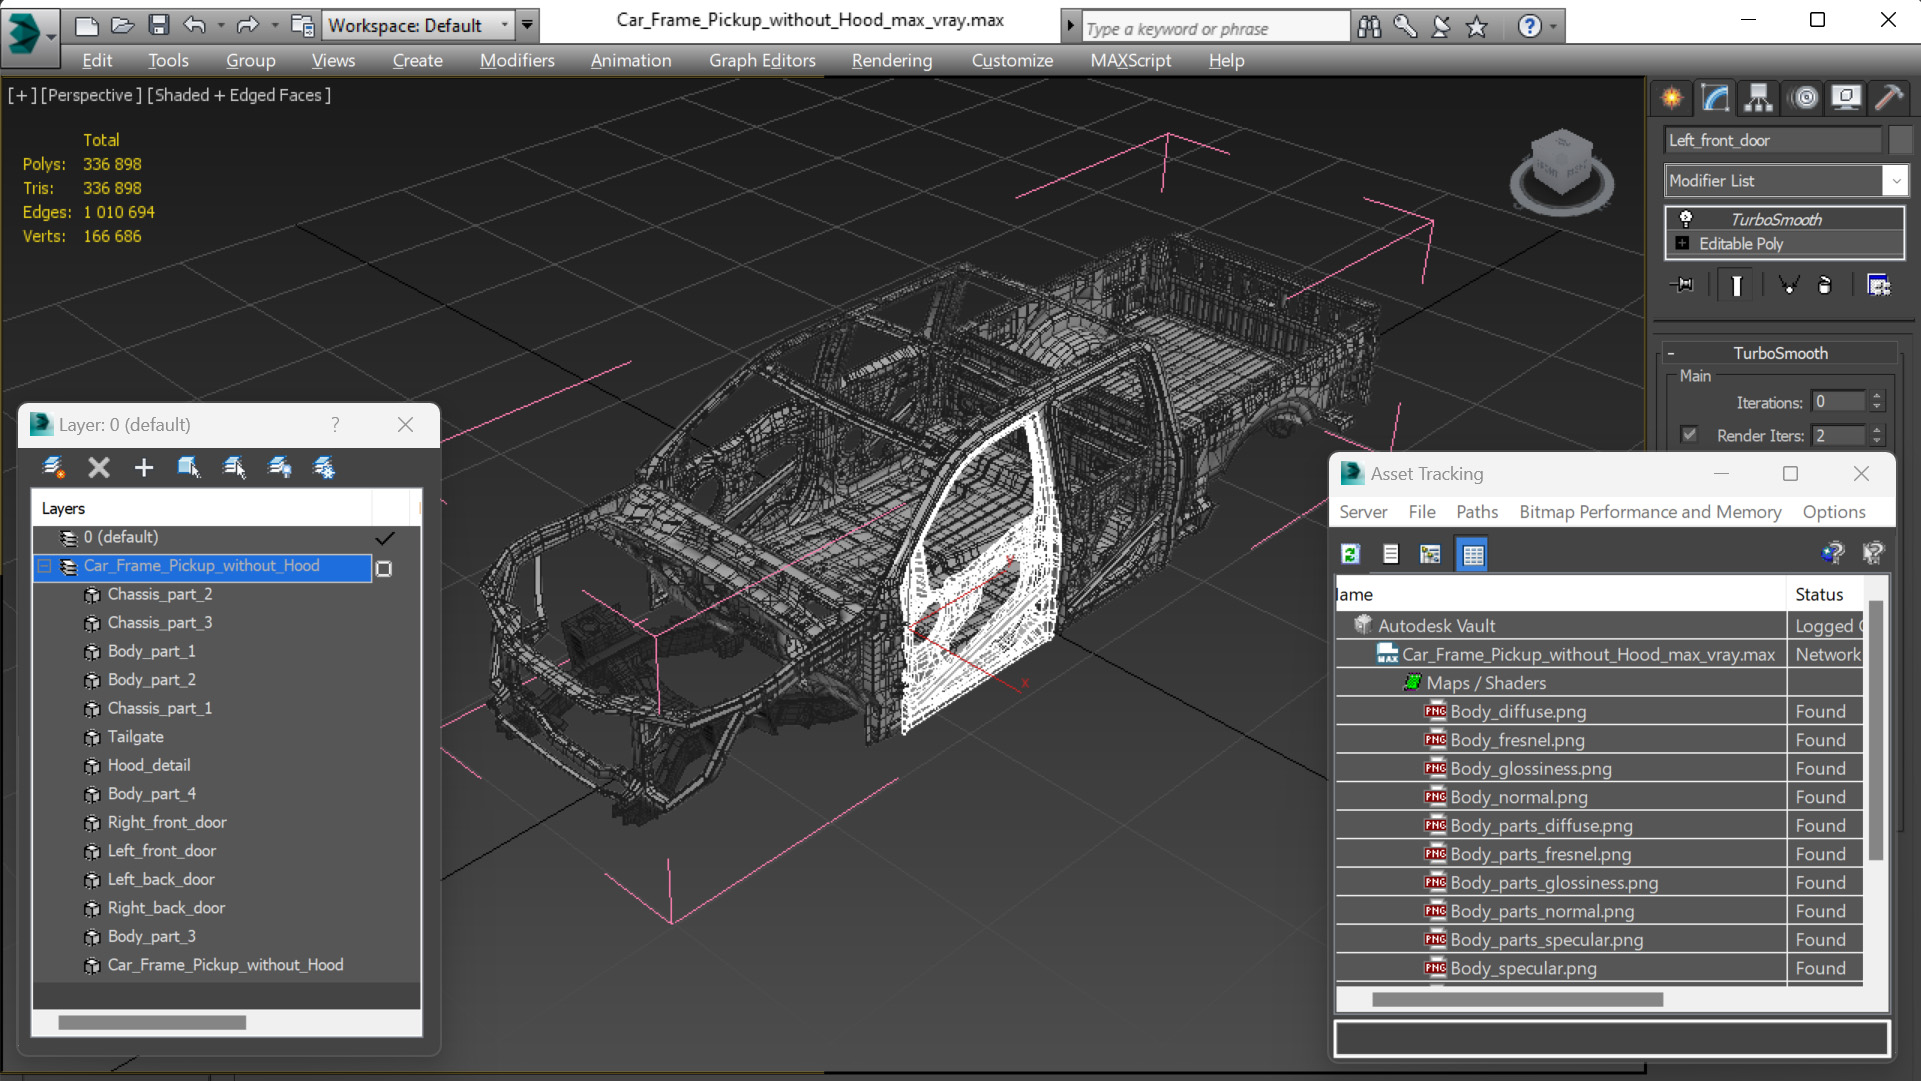Click the Pin Stack icon
1921x1081 pixels.
[1684, 286]
